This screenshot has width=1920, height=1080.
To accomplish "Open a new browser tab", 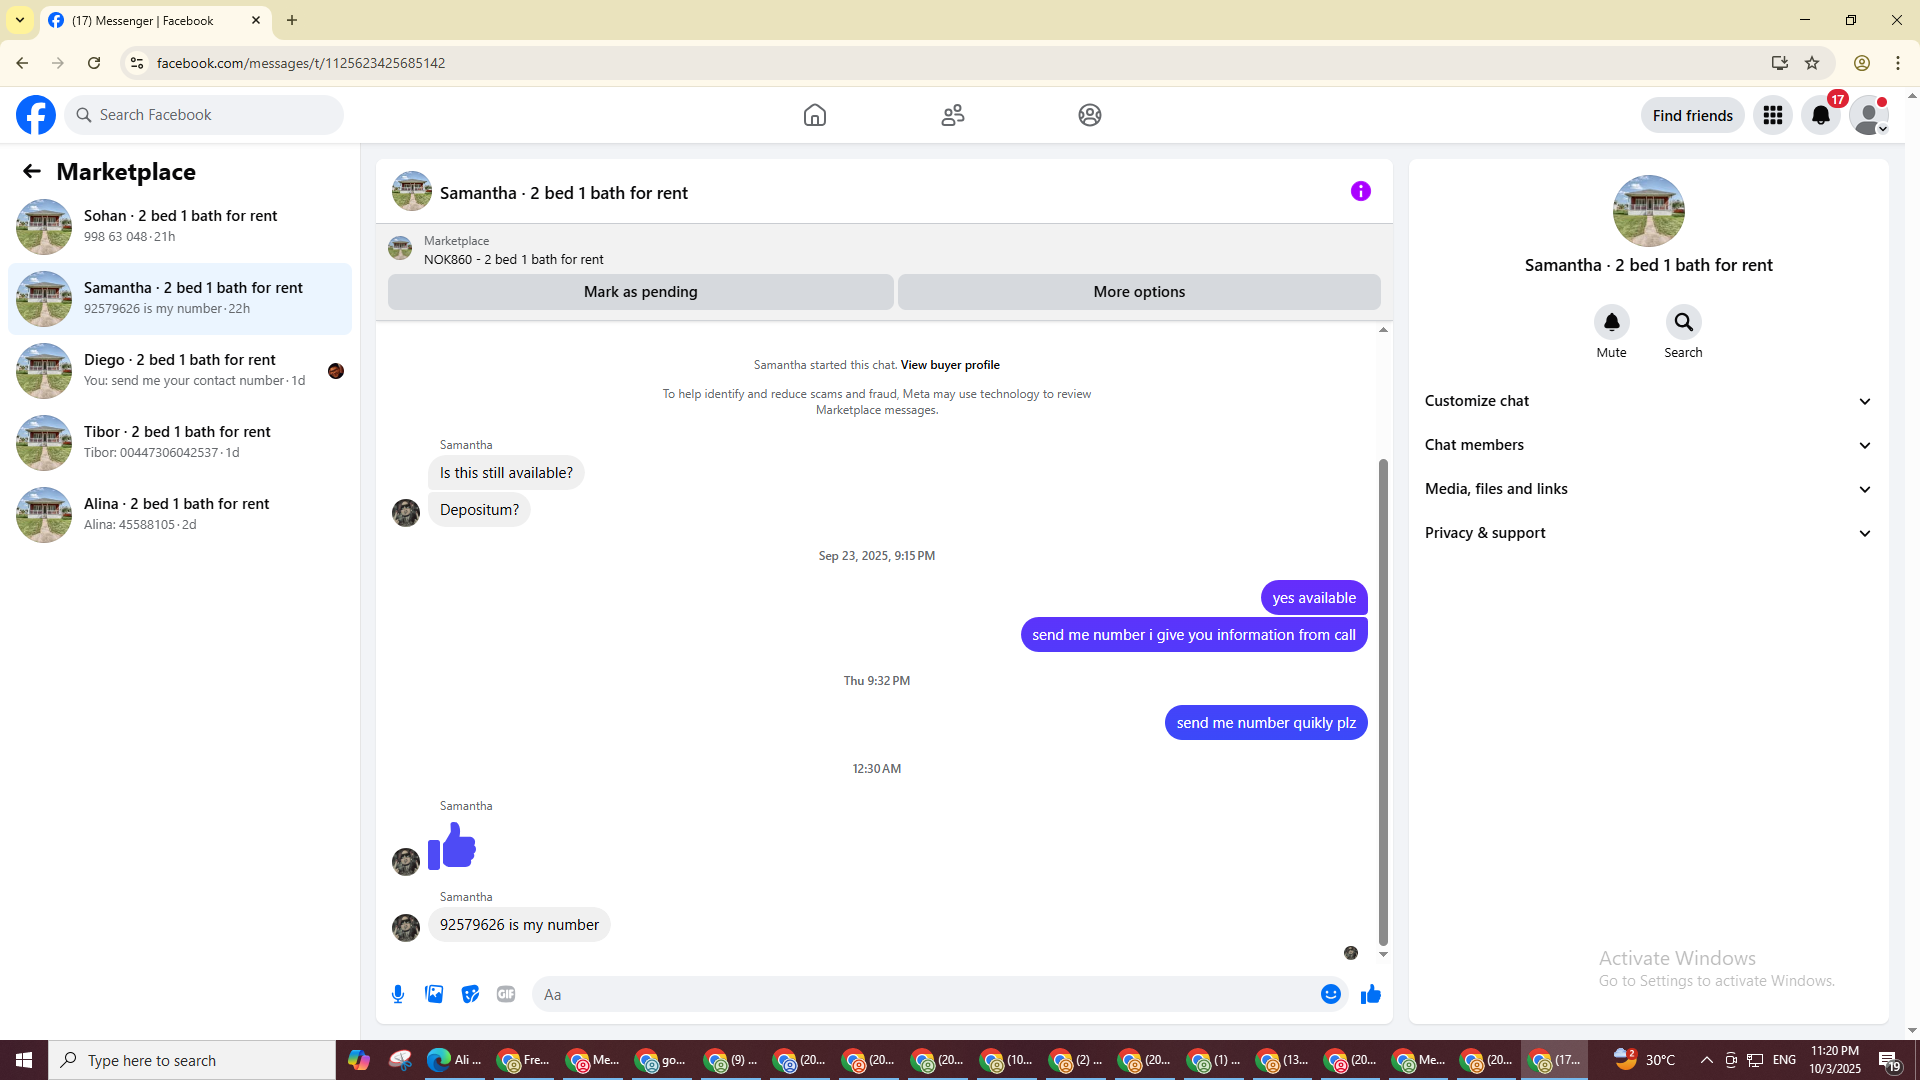I will 292,20.
